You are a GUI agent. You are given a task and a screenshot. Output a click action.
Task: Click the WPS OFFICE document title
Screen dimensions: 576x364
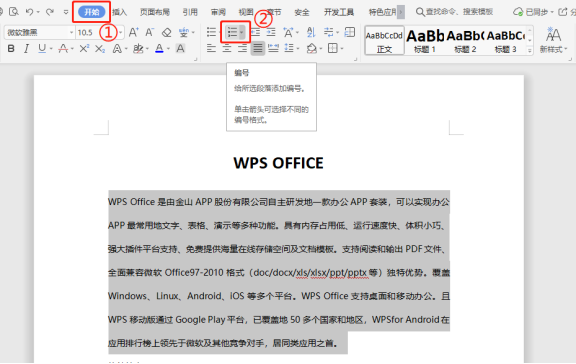[278, 163]
